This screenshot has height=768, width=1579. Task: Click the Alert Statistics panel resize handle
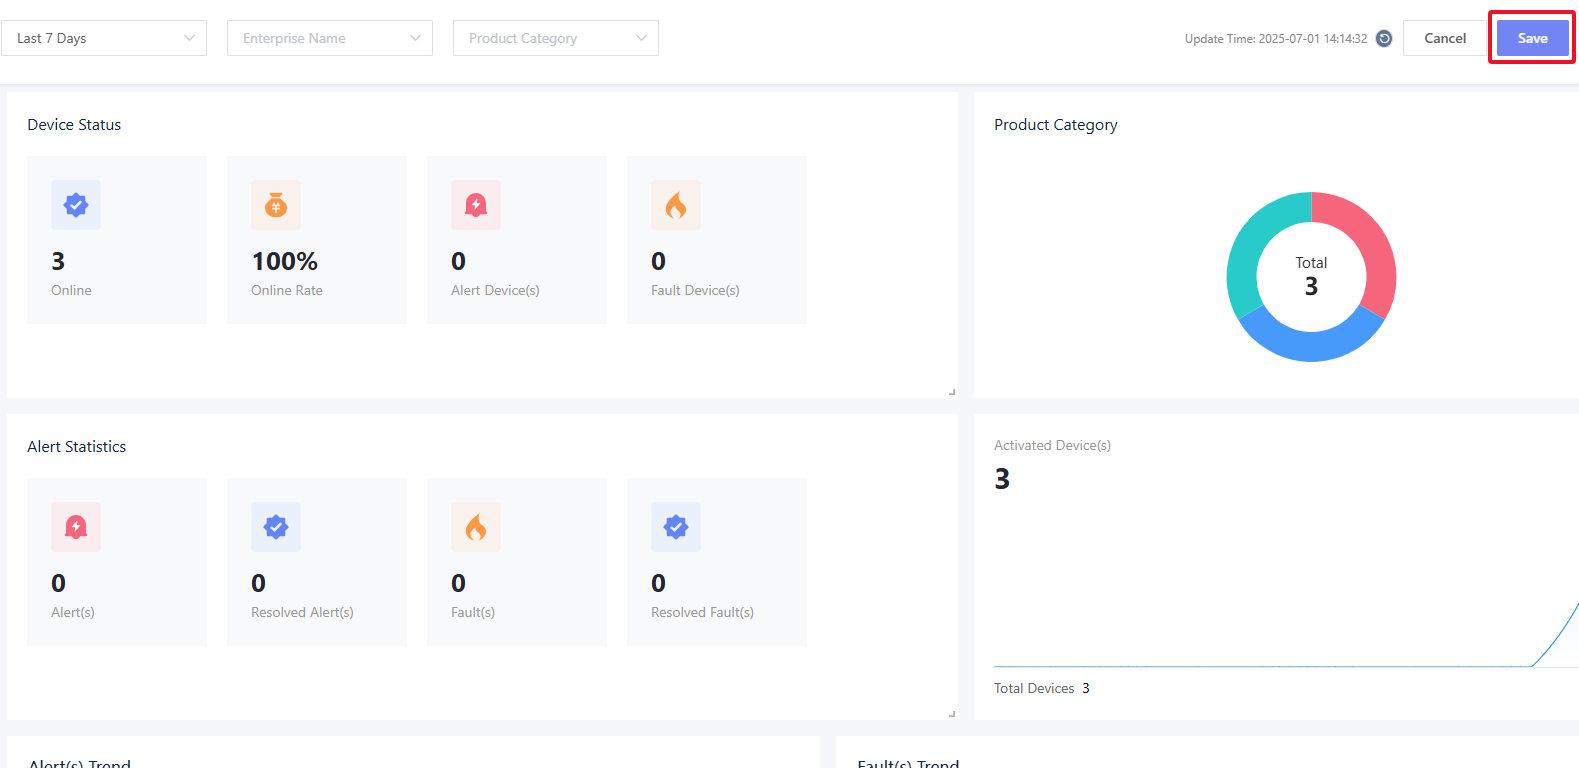point(952,714)
